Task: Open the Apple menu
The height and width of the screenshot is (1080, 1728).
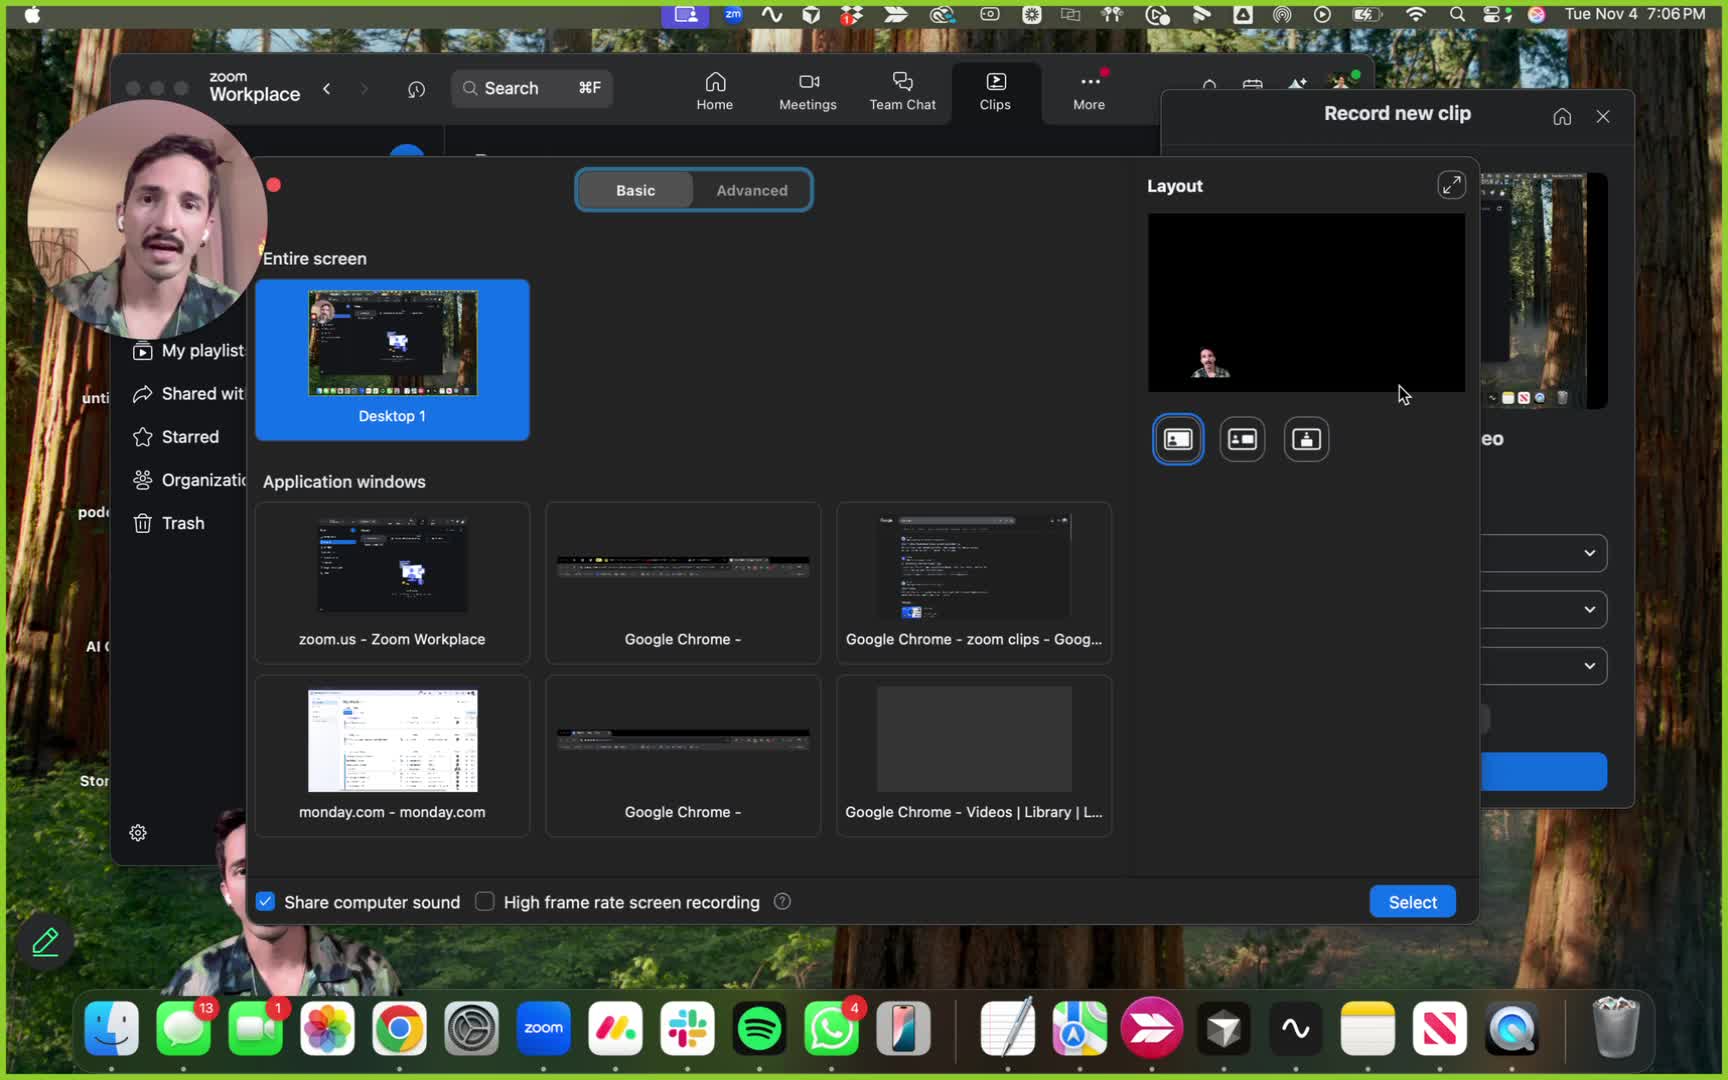Action: pos(32,14)
